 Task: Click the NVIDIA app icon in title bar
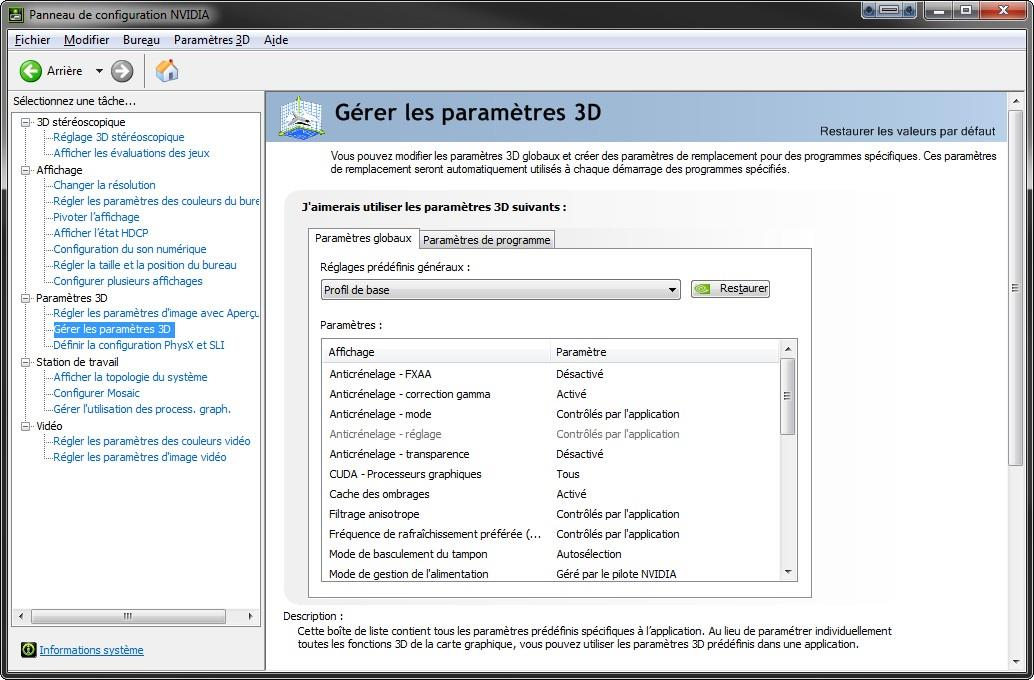click(x=16, y=14)
